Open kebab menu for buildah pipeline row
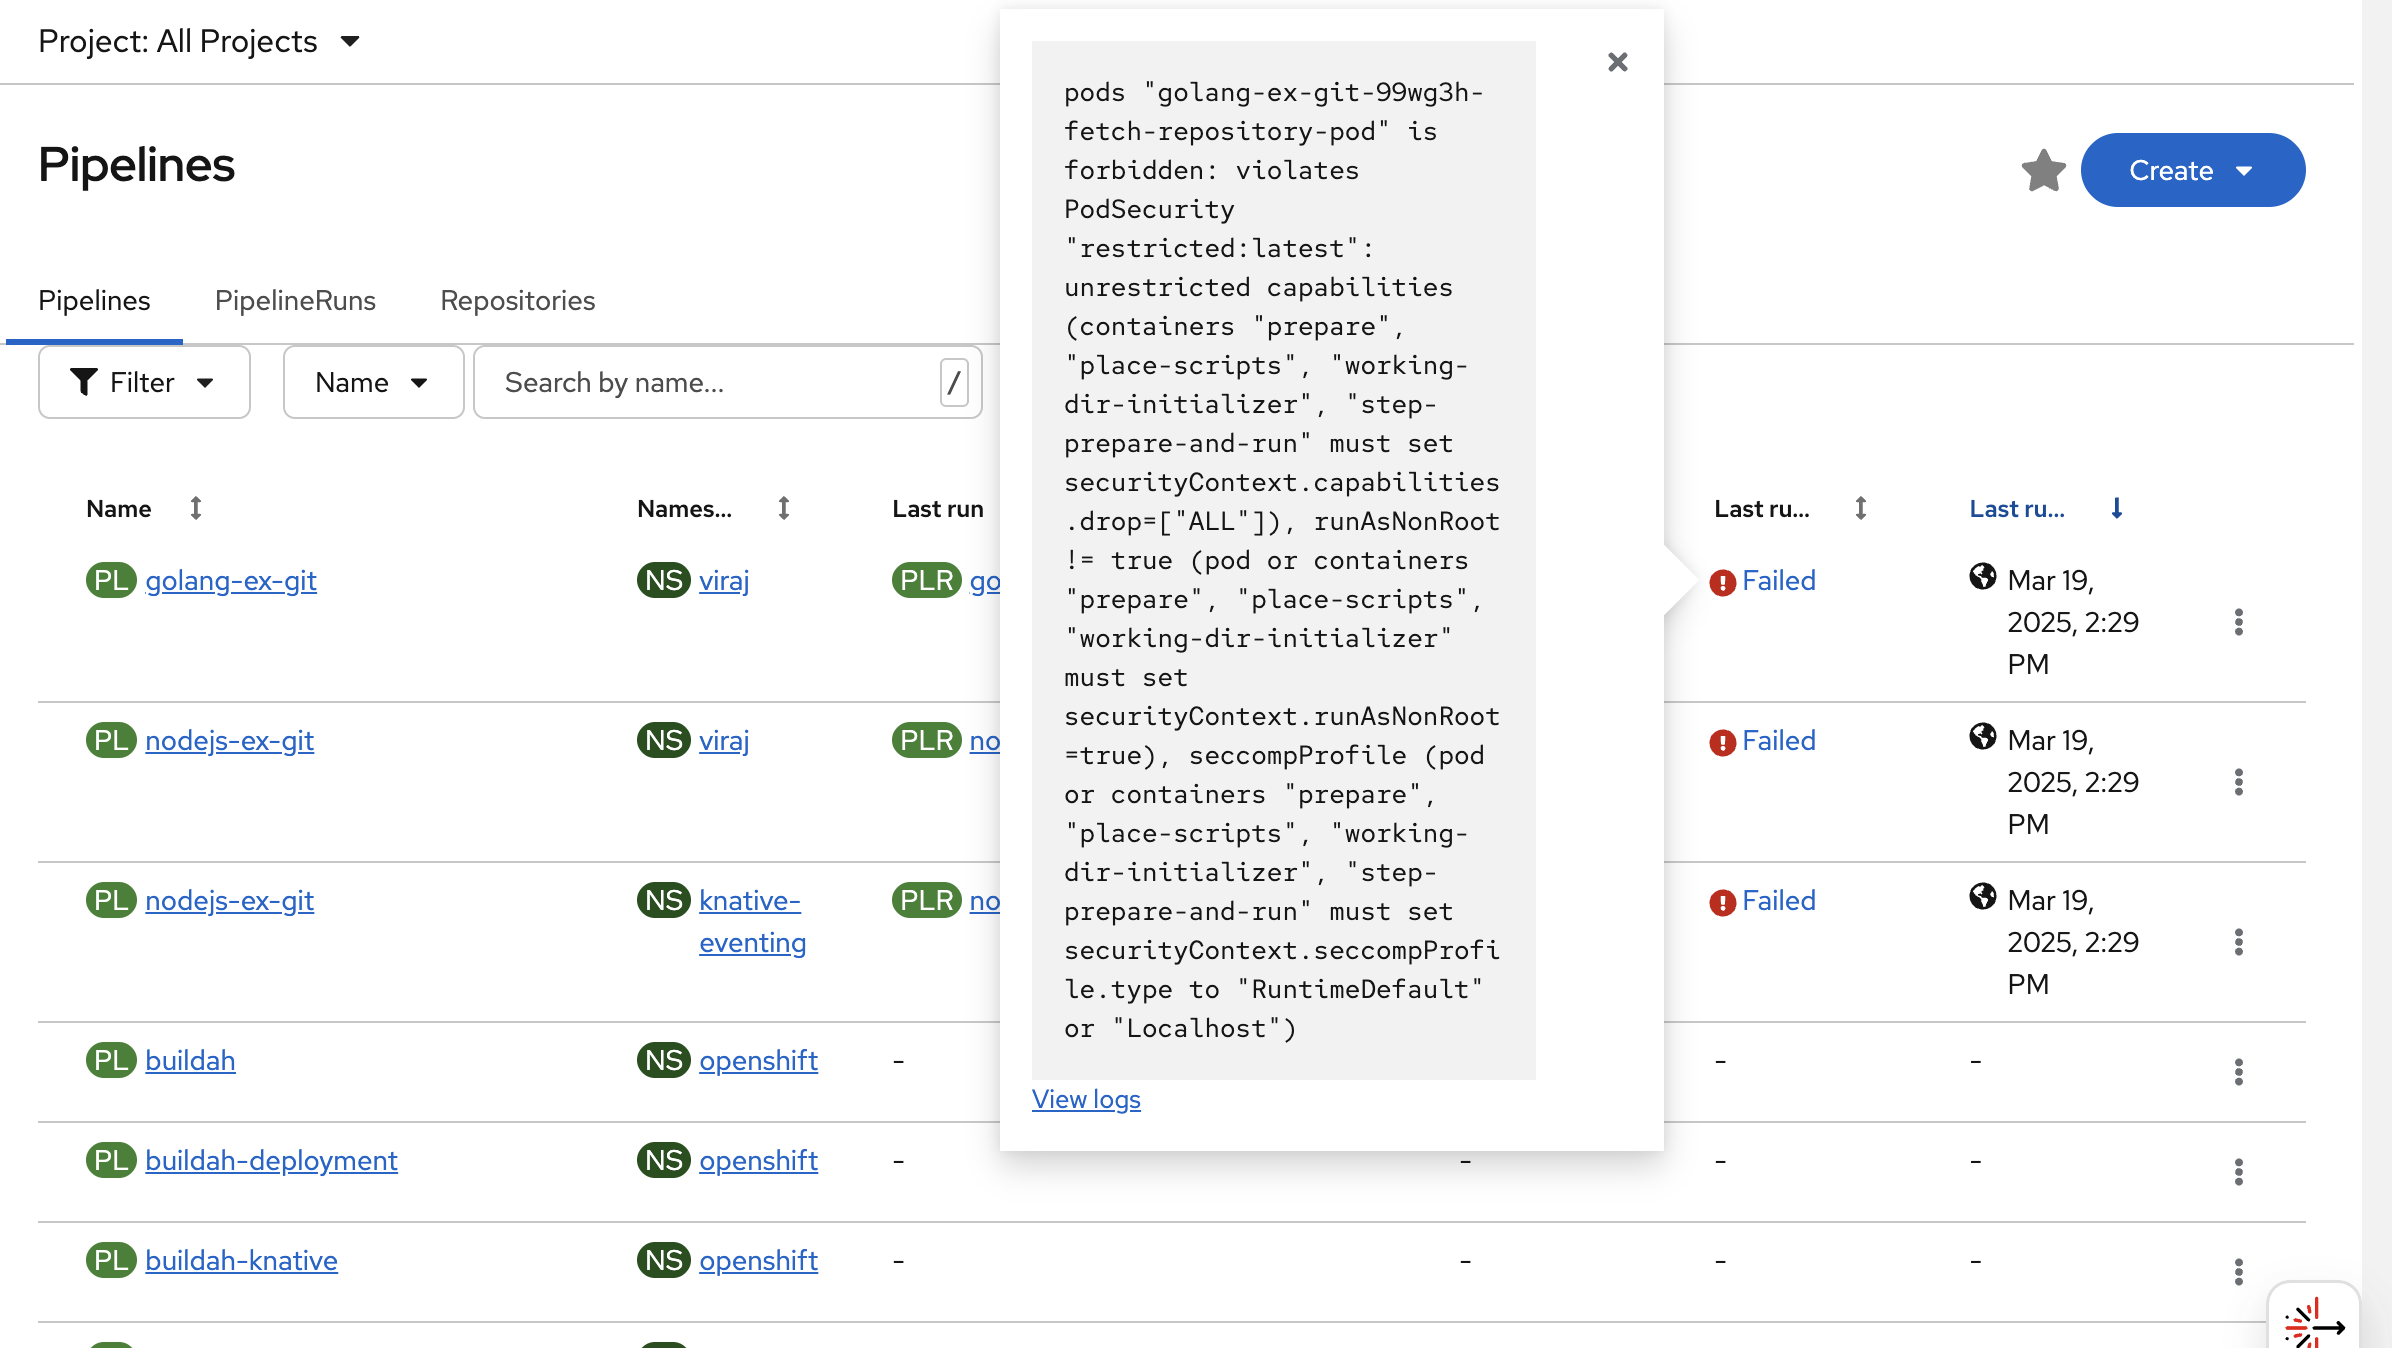The image size is (2392, 1348). [2238, 1072]
